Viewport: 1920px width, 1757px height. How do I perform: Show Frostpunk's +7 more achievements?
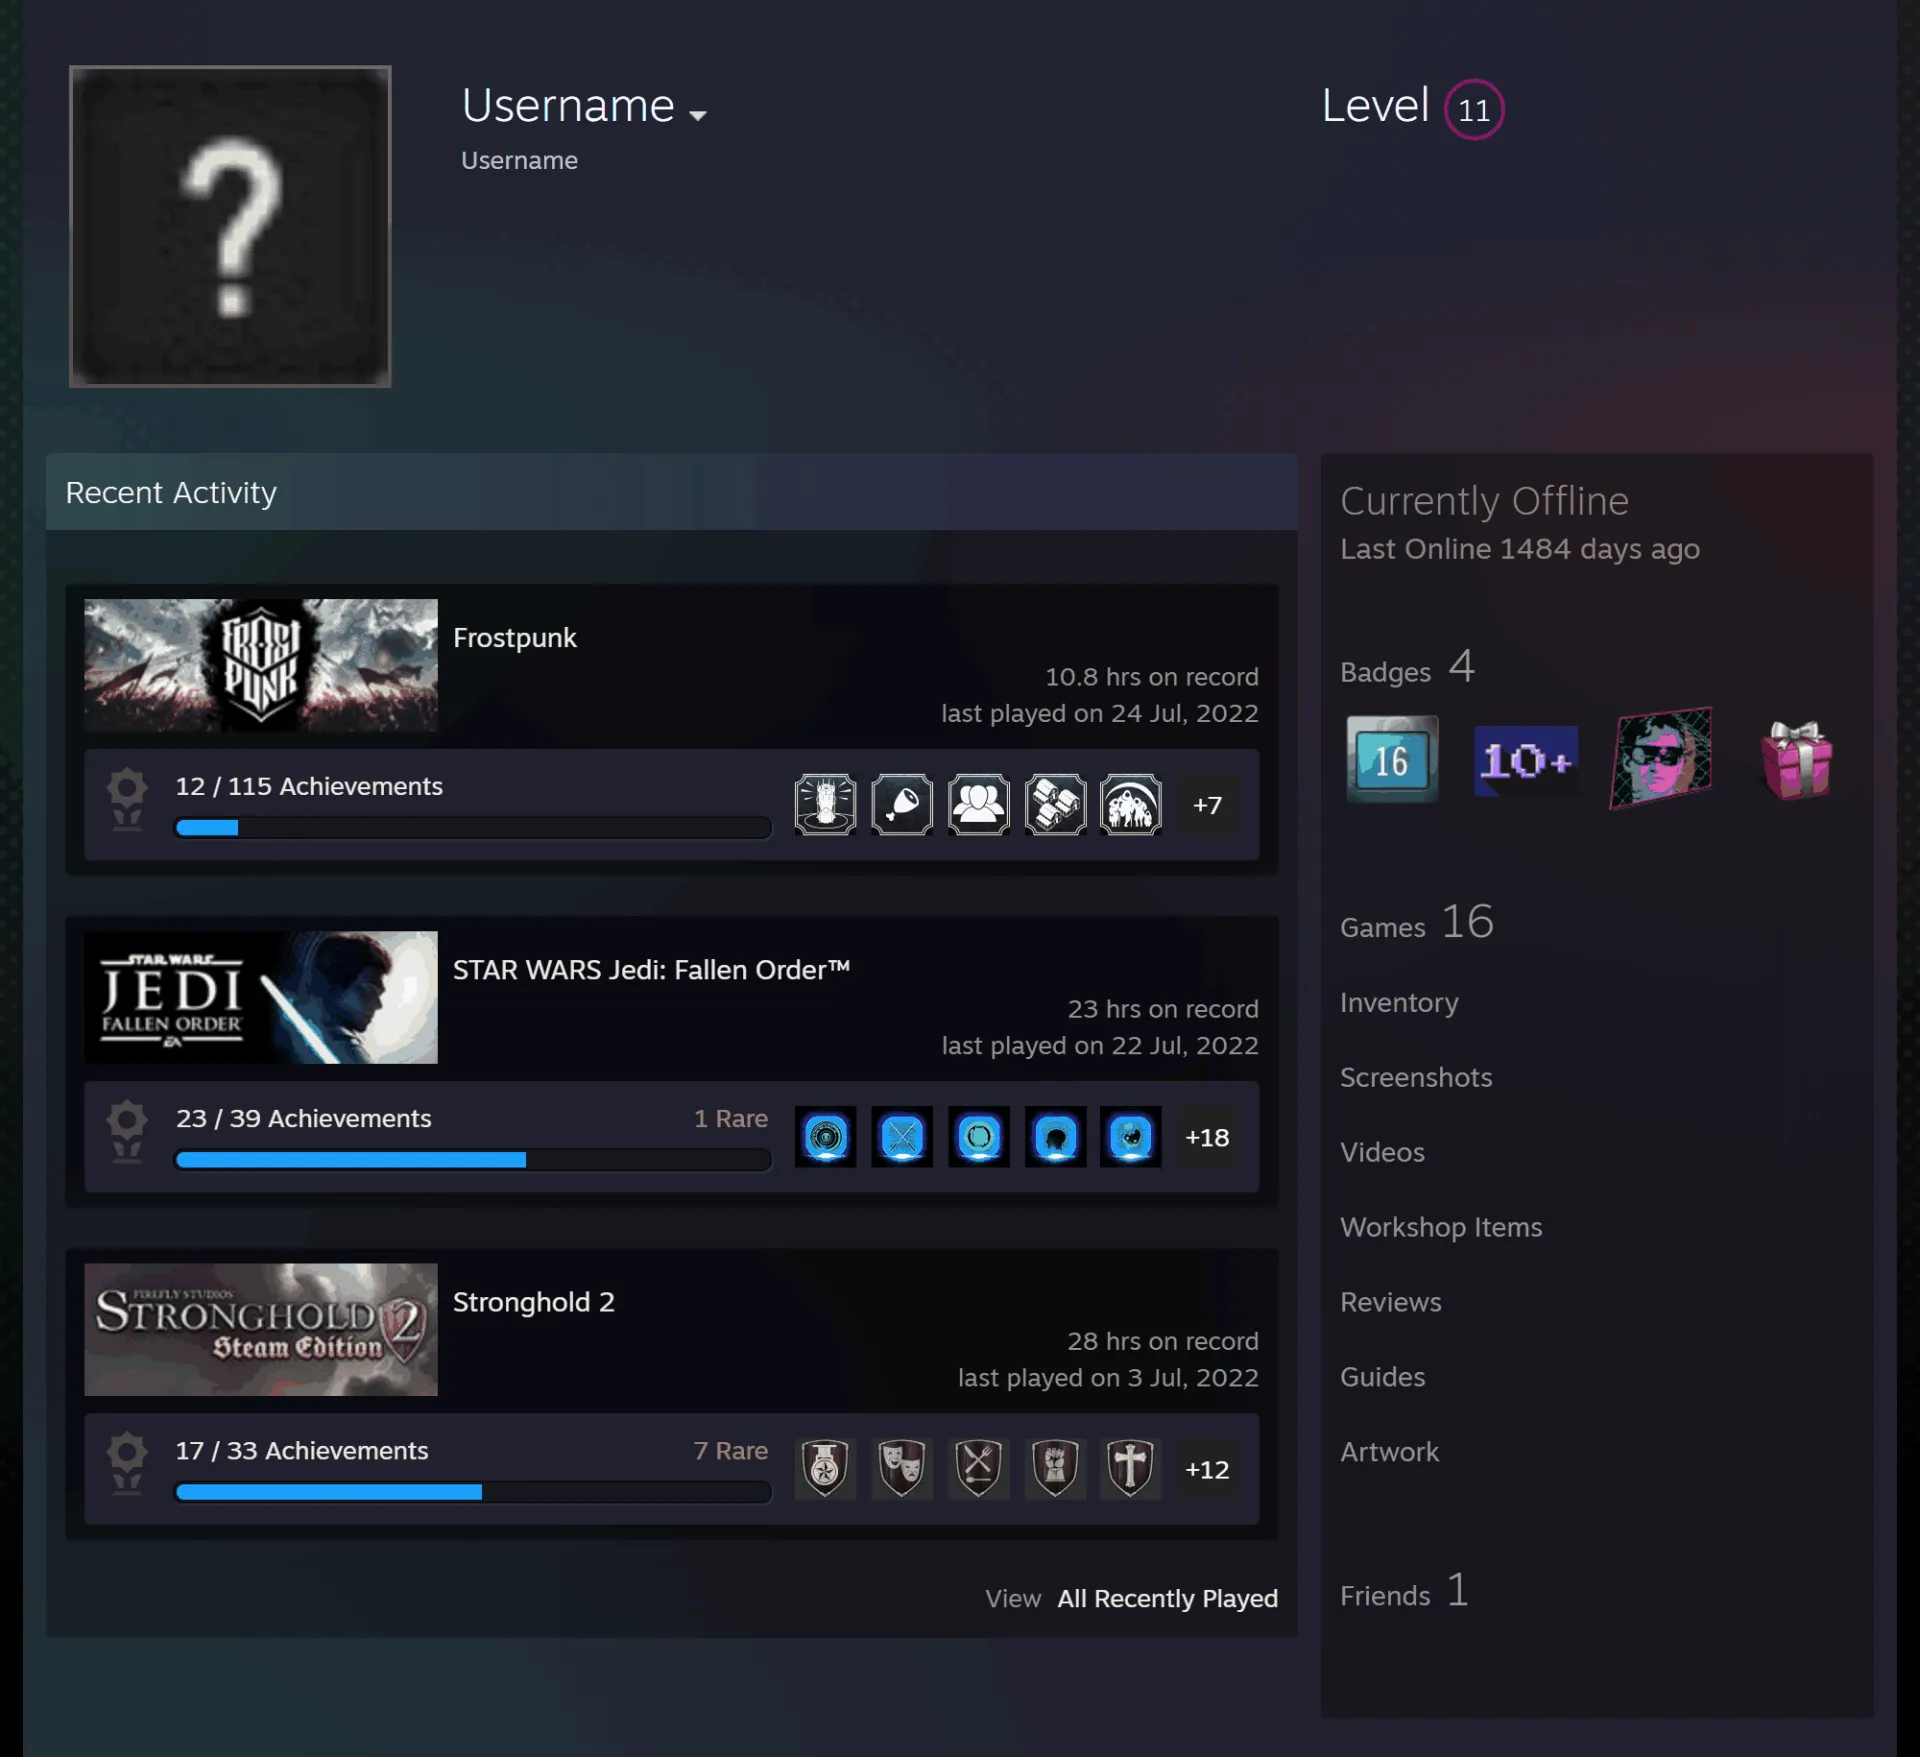tap(1207, 805)
